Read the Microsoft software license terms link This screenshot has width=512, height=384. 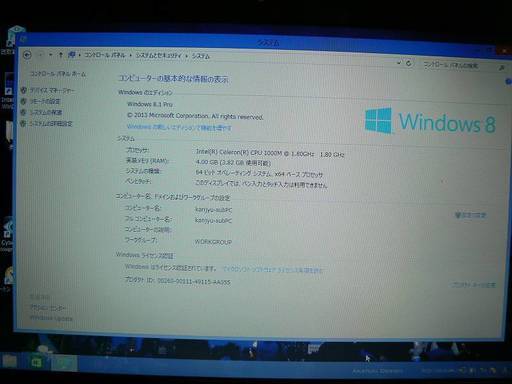272,269
